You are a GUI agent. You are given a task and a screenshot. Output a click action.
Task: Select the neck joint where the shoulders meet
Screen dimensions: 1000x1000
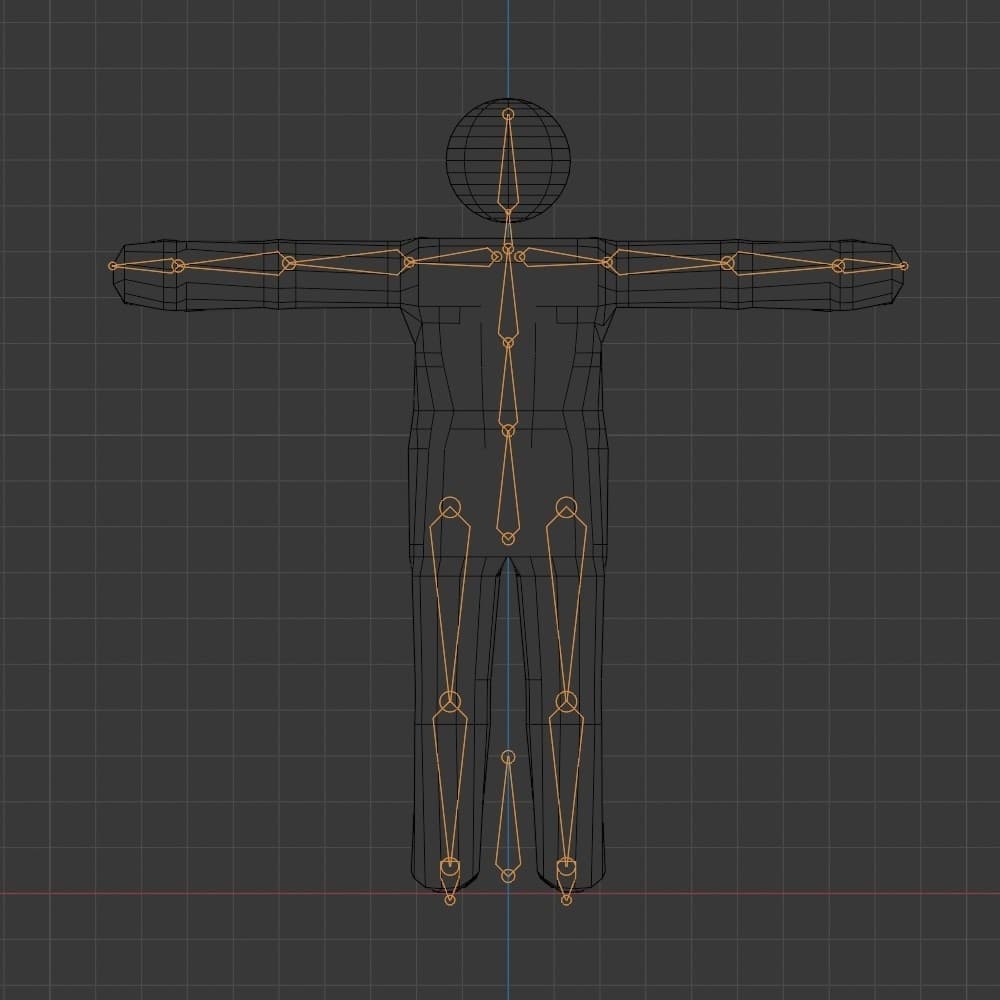pos(508,248)
